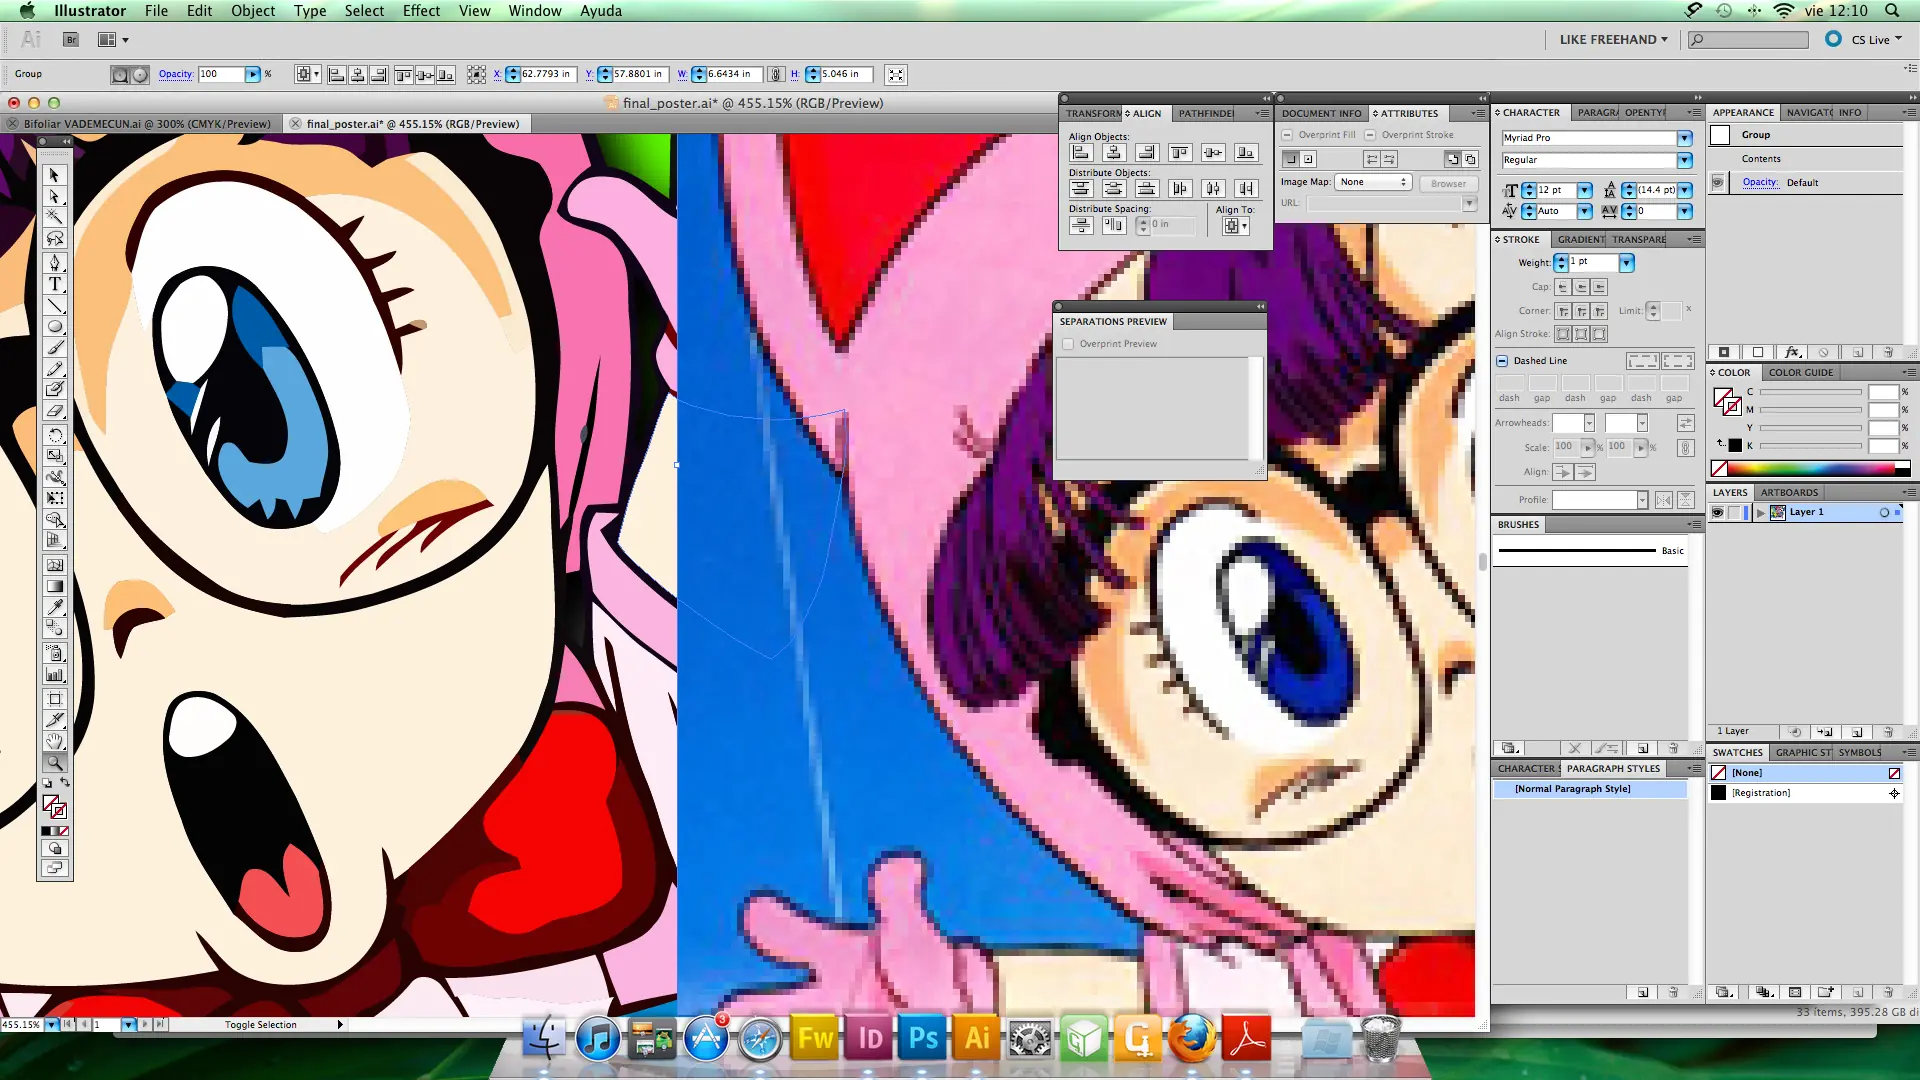Open the Align To dropdown
Image resolution: width=1920 pixels, height=1080 pixels.
[1236, 226]
